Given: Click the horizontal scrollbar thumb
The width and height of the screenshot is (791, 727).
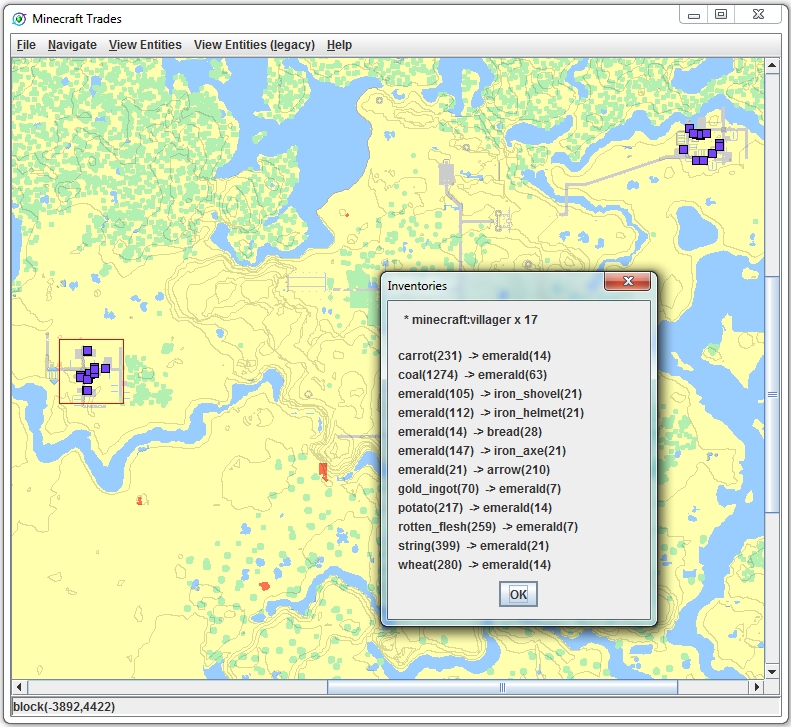Looking at the screenshot, I should pos(502,687).
